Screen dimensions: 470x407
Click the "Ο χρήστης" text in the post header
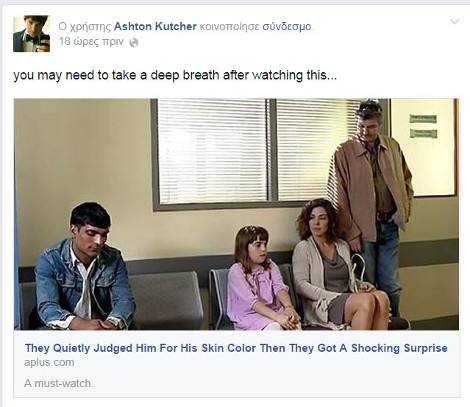(x=85, y=27)
